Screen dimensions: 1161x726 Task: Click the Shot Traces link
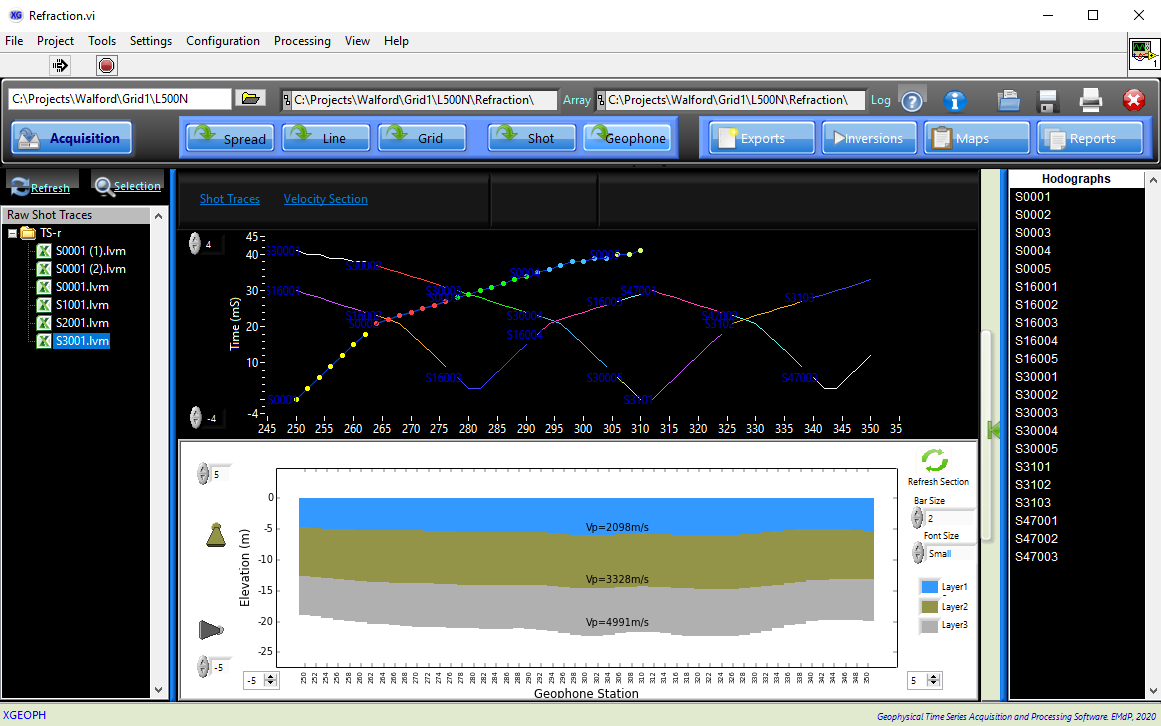[x=229, y=198]
